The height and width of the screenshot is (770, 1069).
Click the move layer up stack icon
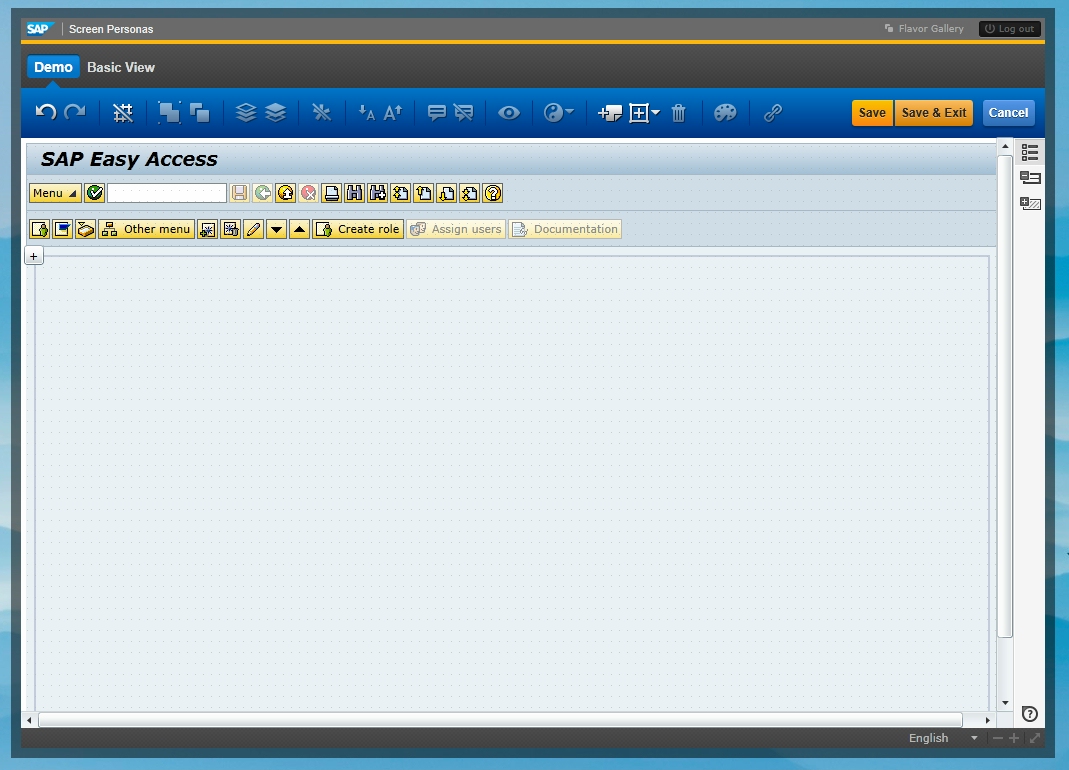[245, 113]
